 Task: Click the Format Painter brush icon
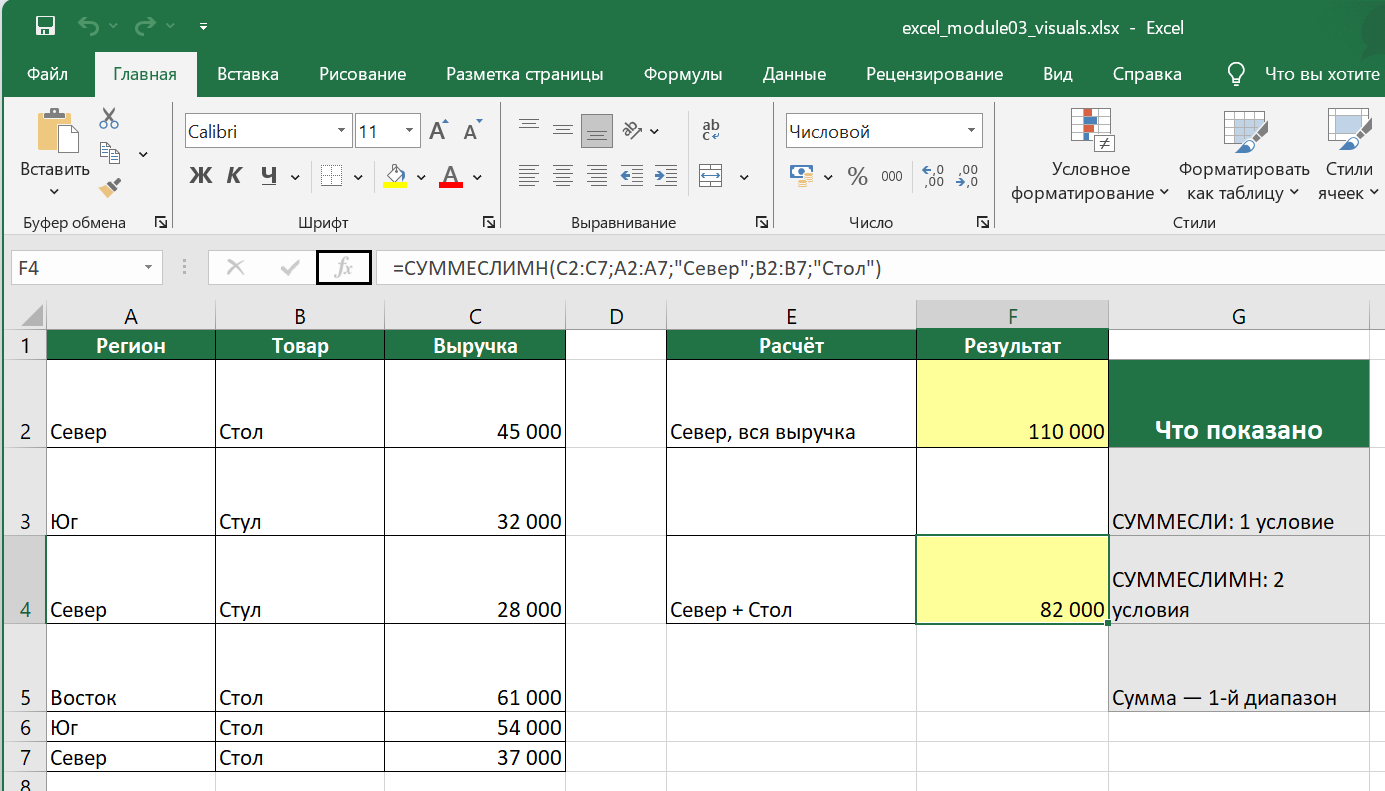[x=109, y=187]
